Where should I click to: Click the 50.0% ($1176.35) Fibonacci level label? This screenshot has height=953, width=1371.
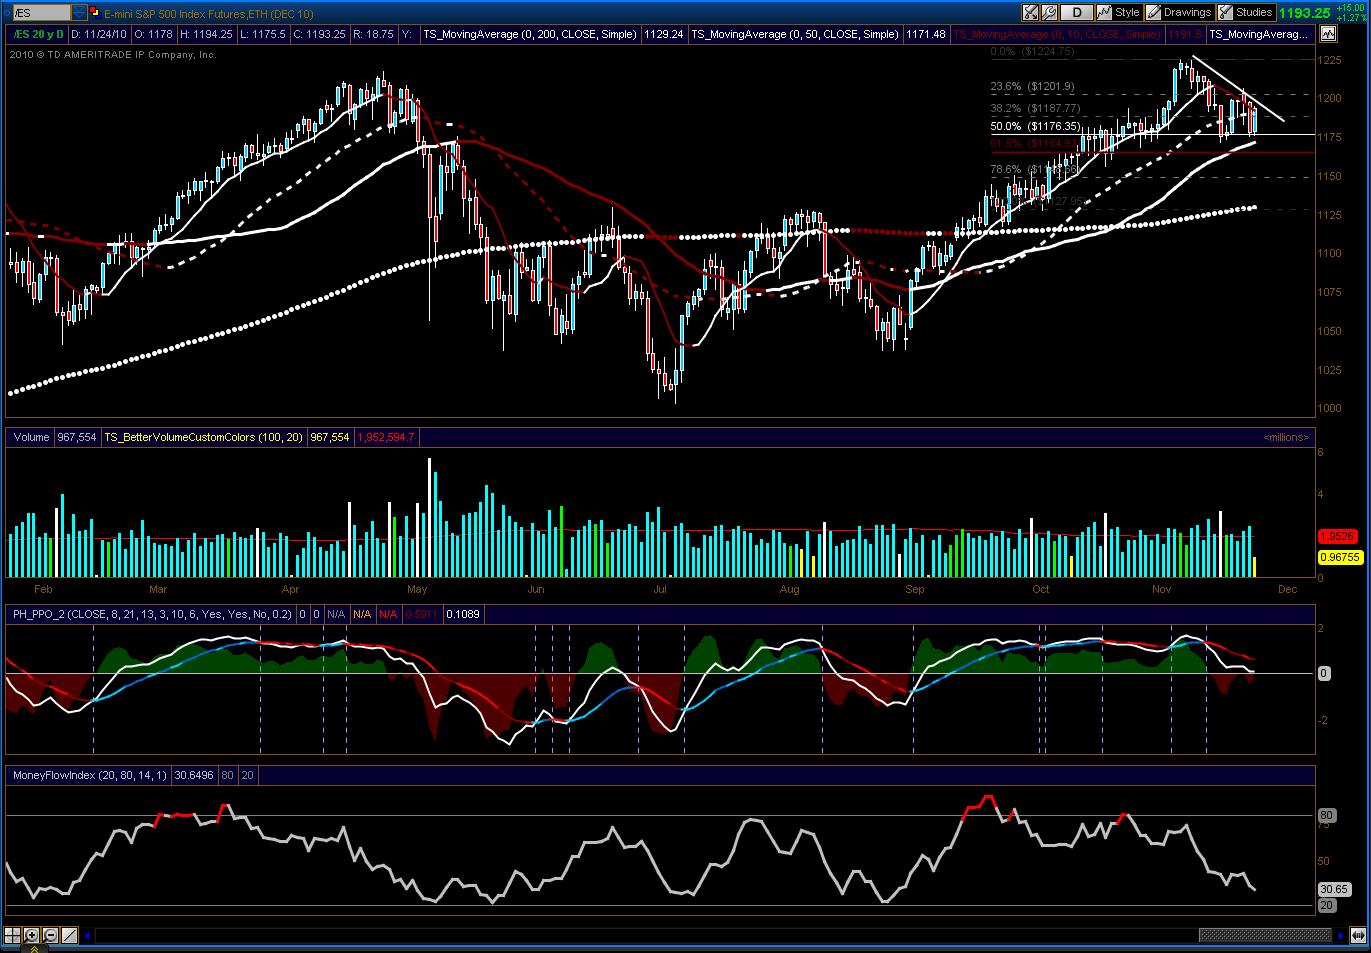(1035, 127)
